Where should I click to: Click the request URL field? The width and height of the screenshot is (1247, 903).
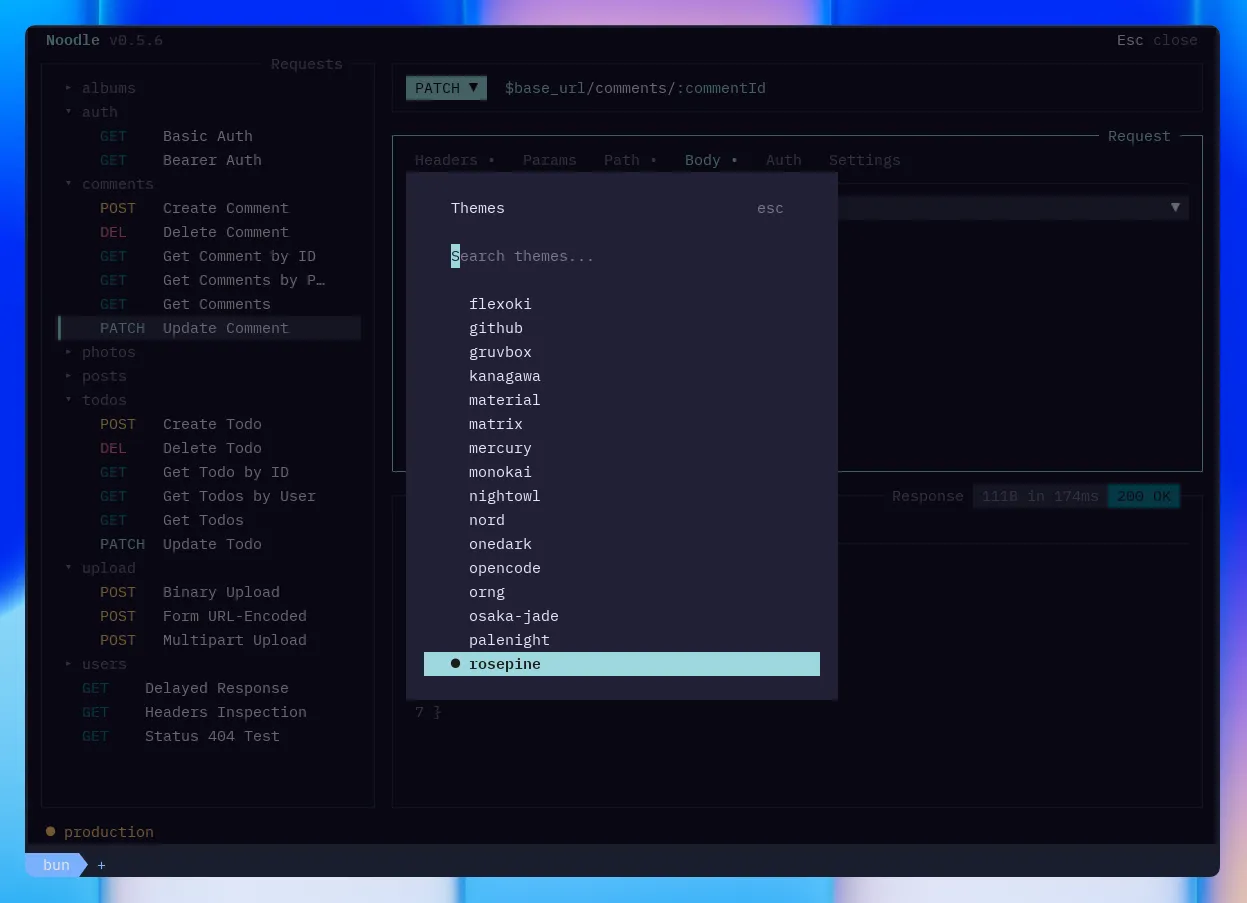pyautogui.click(x=635, y=88)
